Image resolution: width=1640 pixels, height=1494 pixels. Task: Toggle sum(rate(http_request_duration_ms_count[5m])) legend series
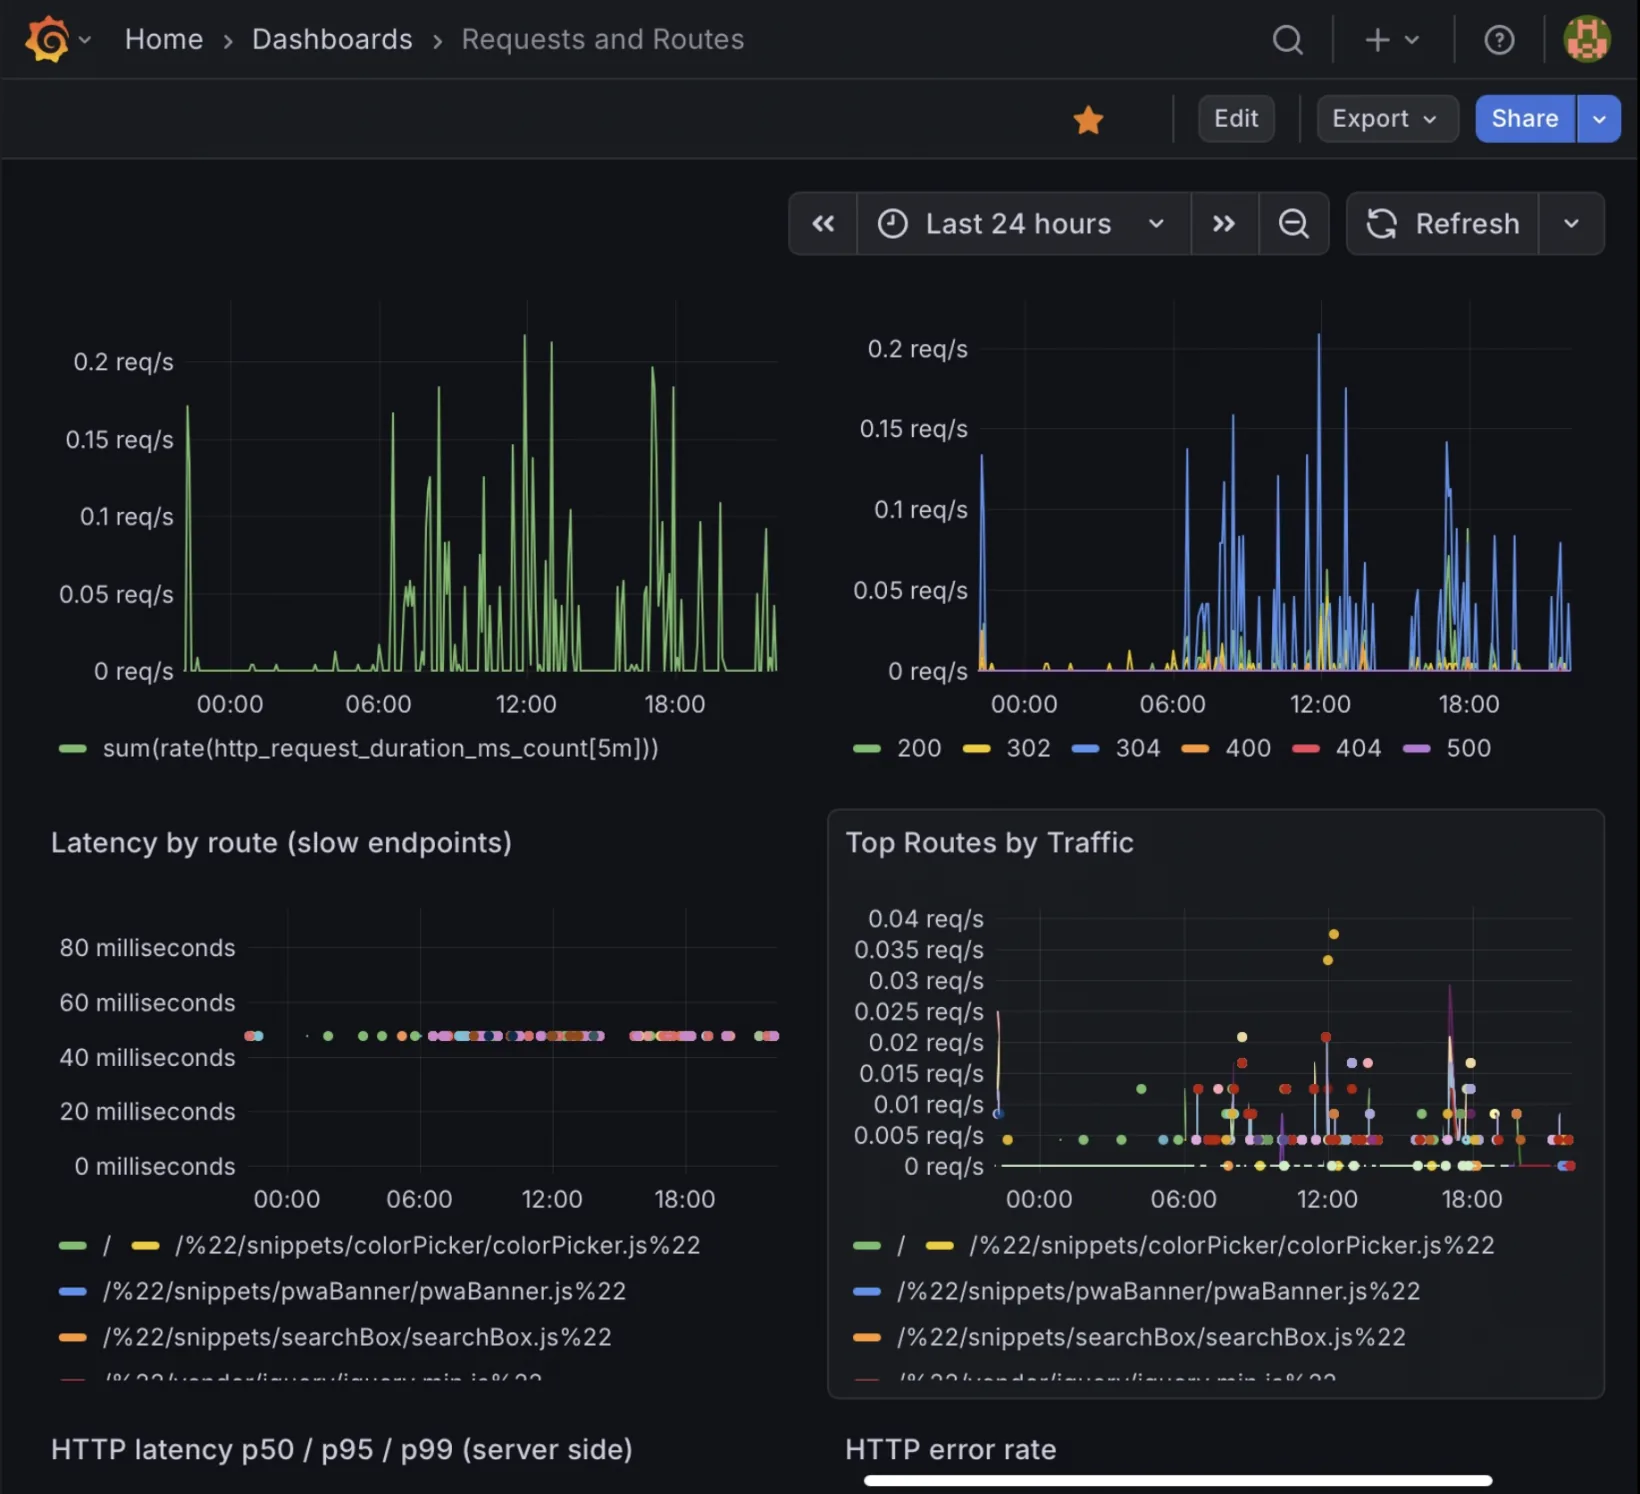pyautogui.click(x=380, y=748)
